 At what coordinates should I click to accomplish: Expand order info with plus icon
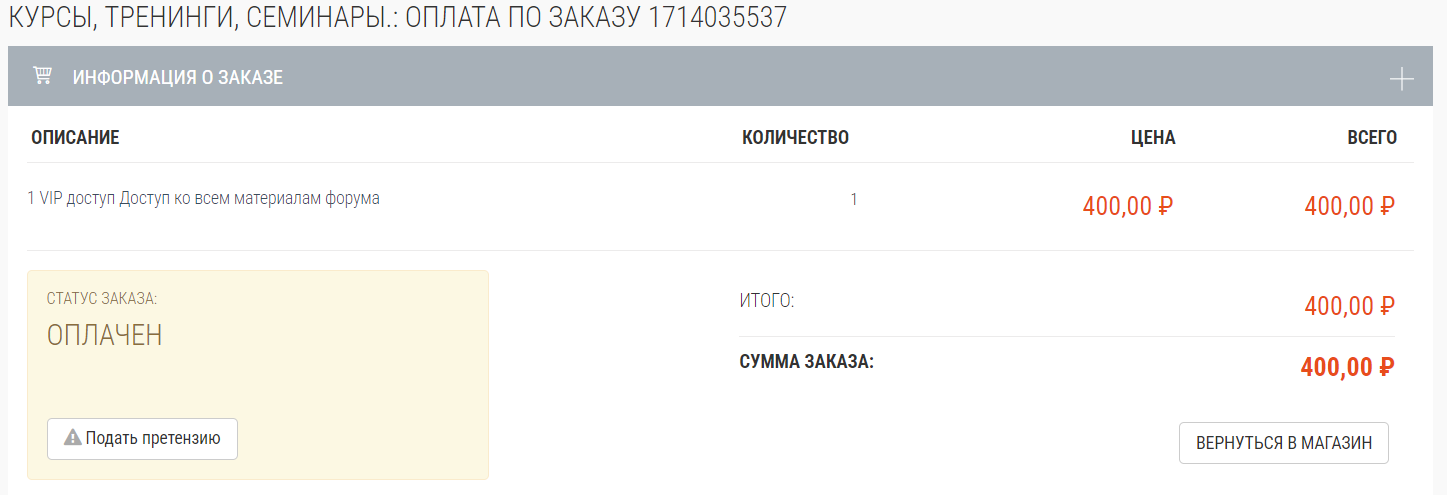[x=1402, y=79]
